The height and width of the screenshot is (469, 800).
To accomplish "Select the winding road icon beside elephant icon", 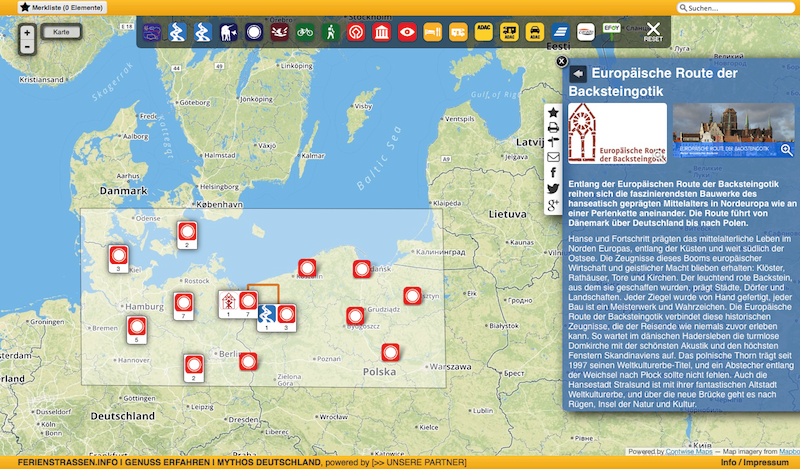I will [203, 32].
